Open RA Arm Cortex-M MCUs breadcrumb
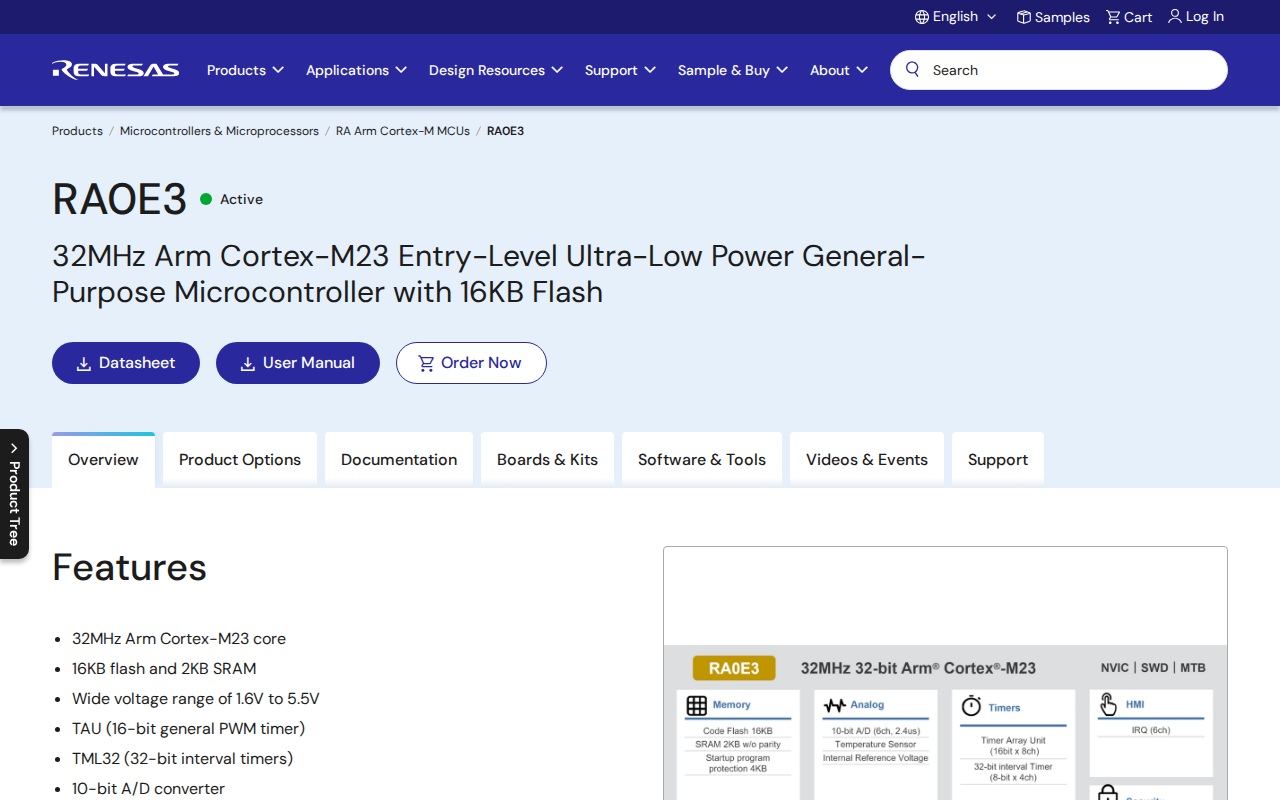1280x800 pixels. 403,131
